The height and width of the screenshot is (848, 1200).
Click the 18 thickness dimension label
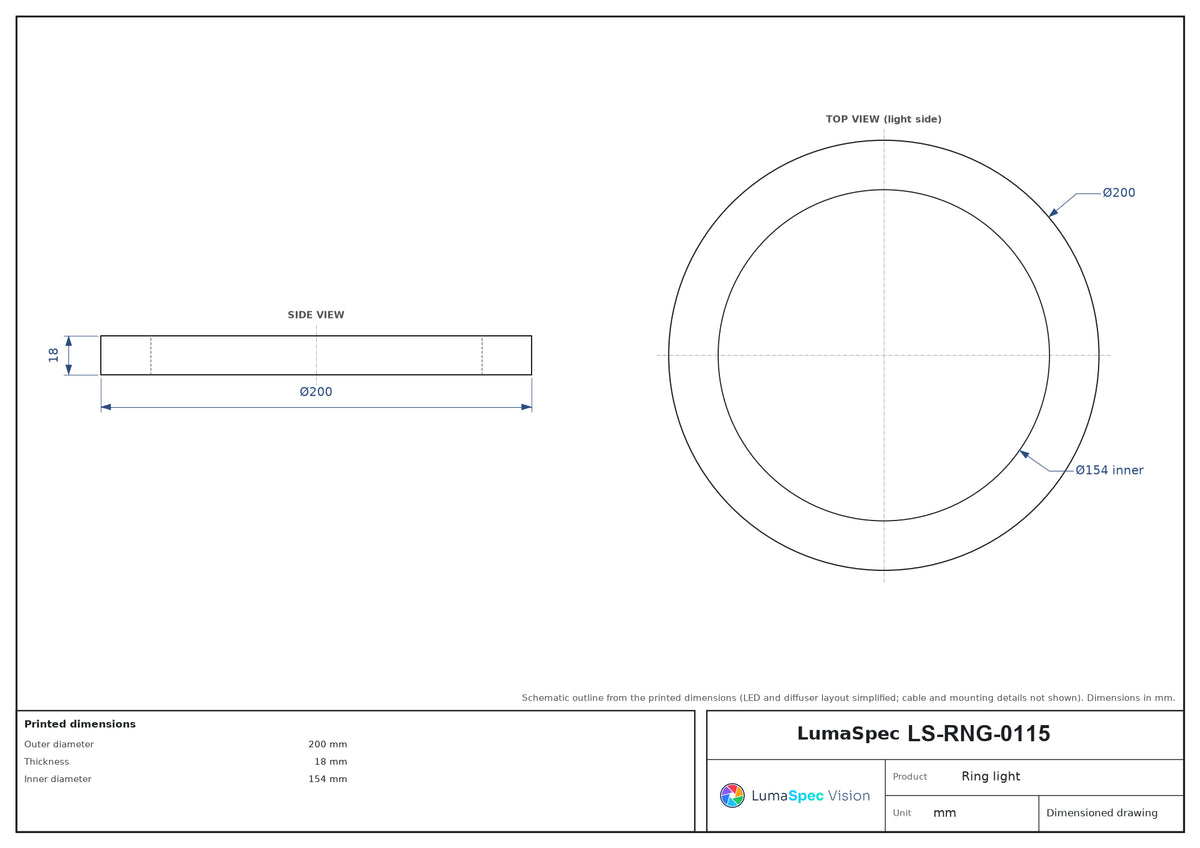tap(54, 355)
